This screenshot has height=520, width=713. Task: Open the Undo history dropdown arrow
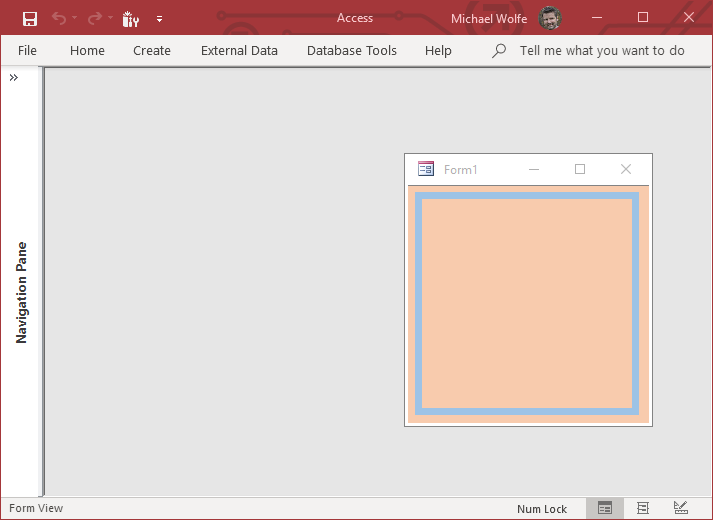[x=75, y=18]
